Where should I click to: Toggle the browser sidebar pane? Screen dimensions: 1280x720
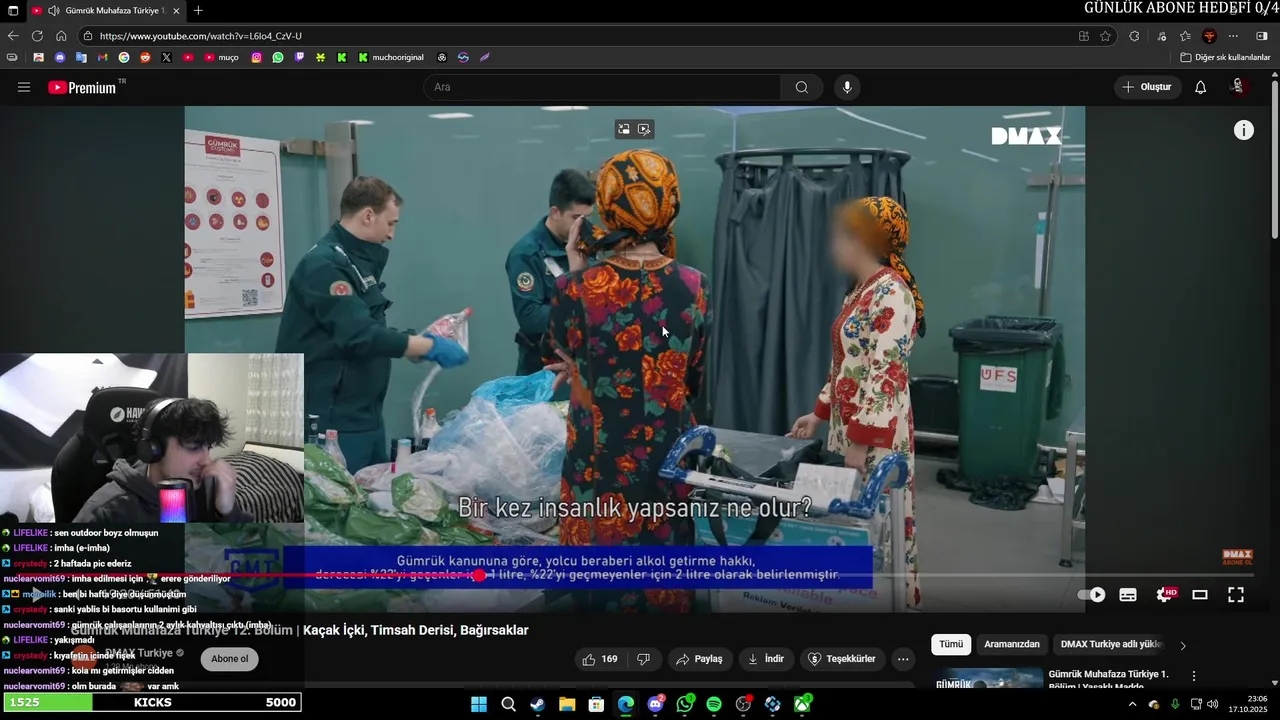(1262, 36)
